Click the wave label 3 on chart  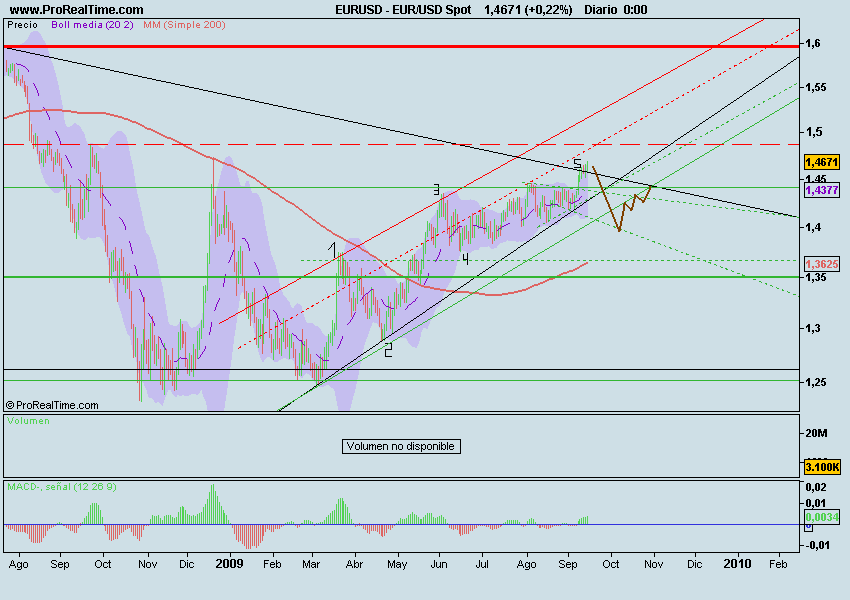click(436, 190)
